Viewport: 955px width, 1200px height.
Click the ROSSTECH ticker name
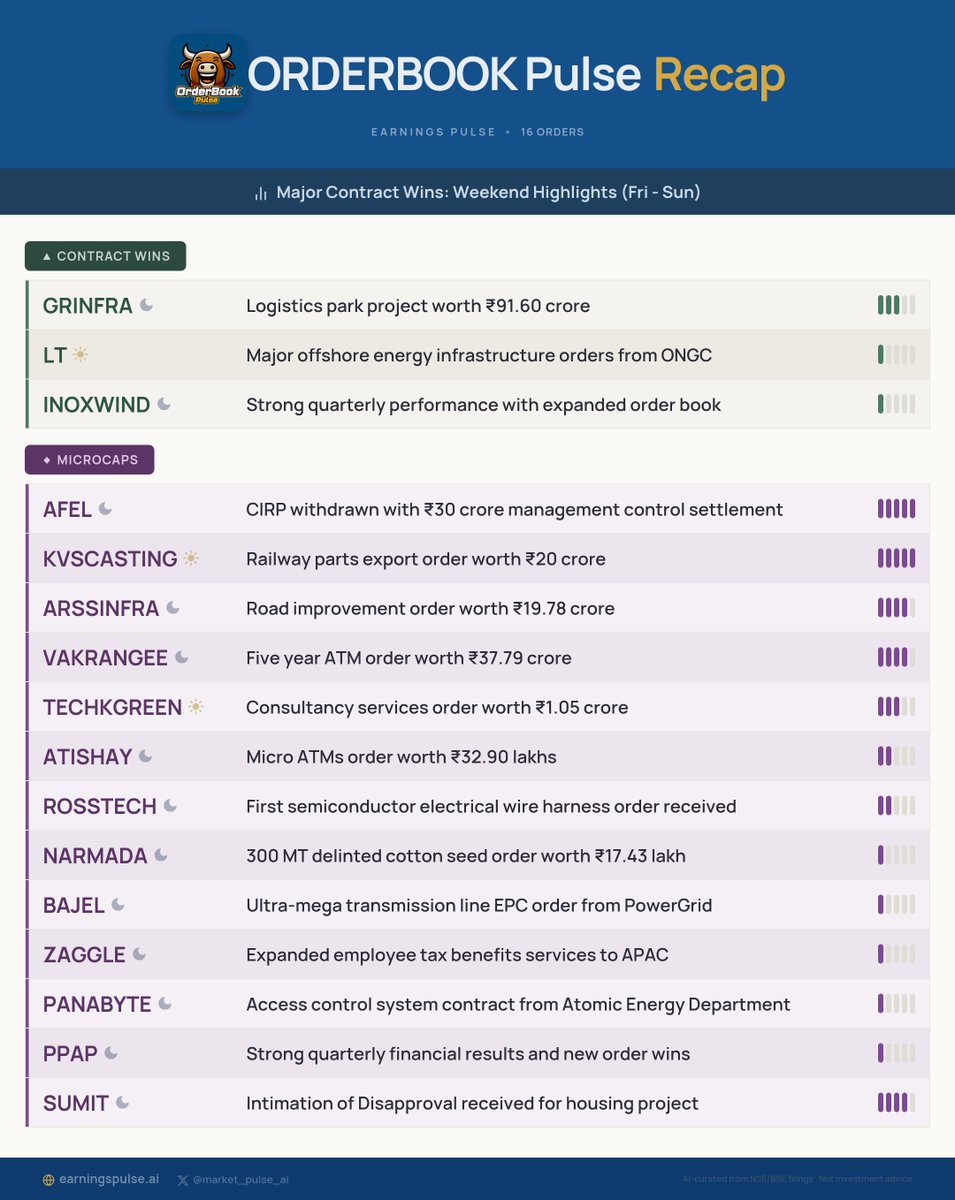(x=100, y=807)
